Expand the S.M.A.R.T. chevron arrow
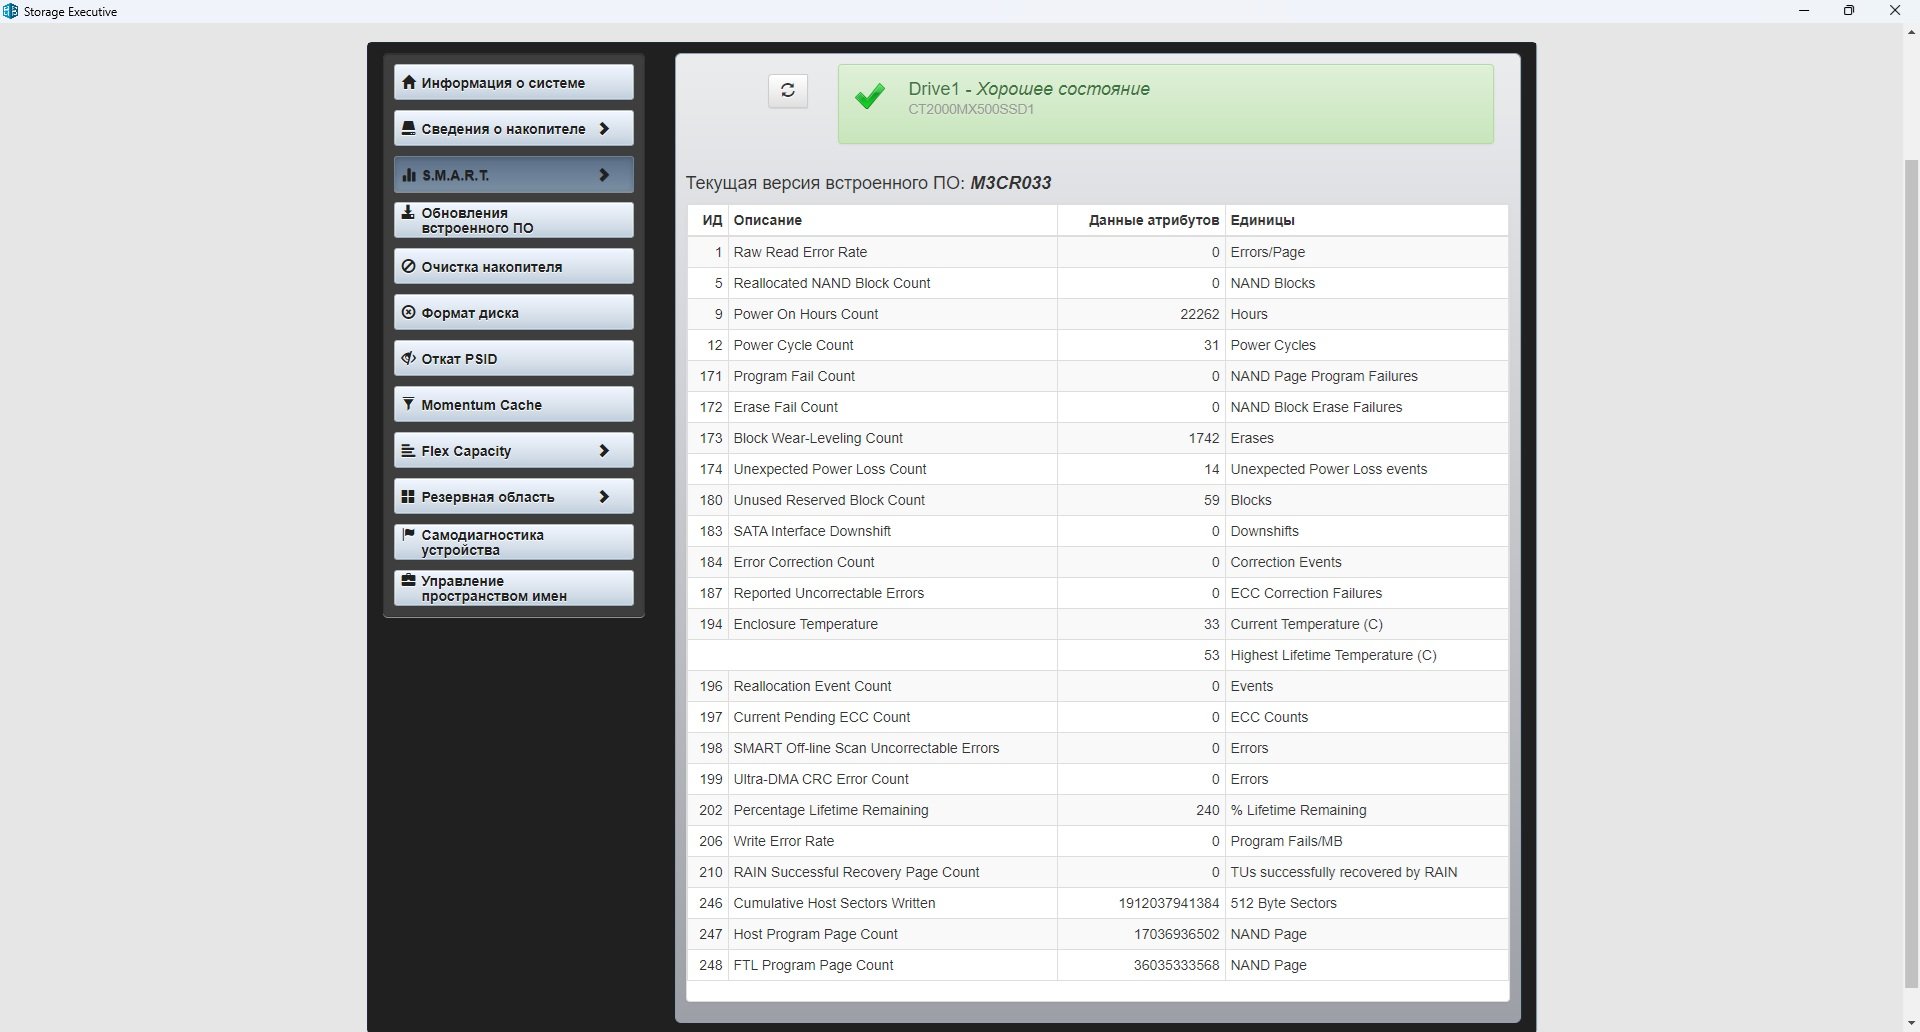Viewport: 1920px width, 1032px height. (x=604, y=175)
